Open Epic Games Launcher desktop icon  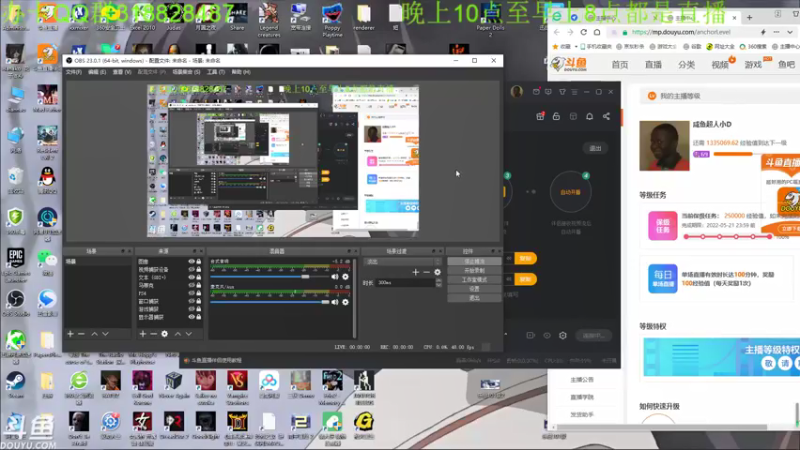pos(15,265)
